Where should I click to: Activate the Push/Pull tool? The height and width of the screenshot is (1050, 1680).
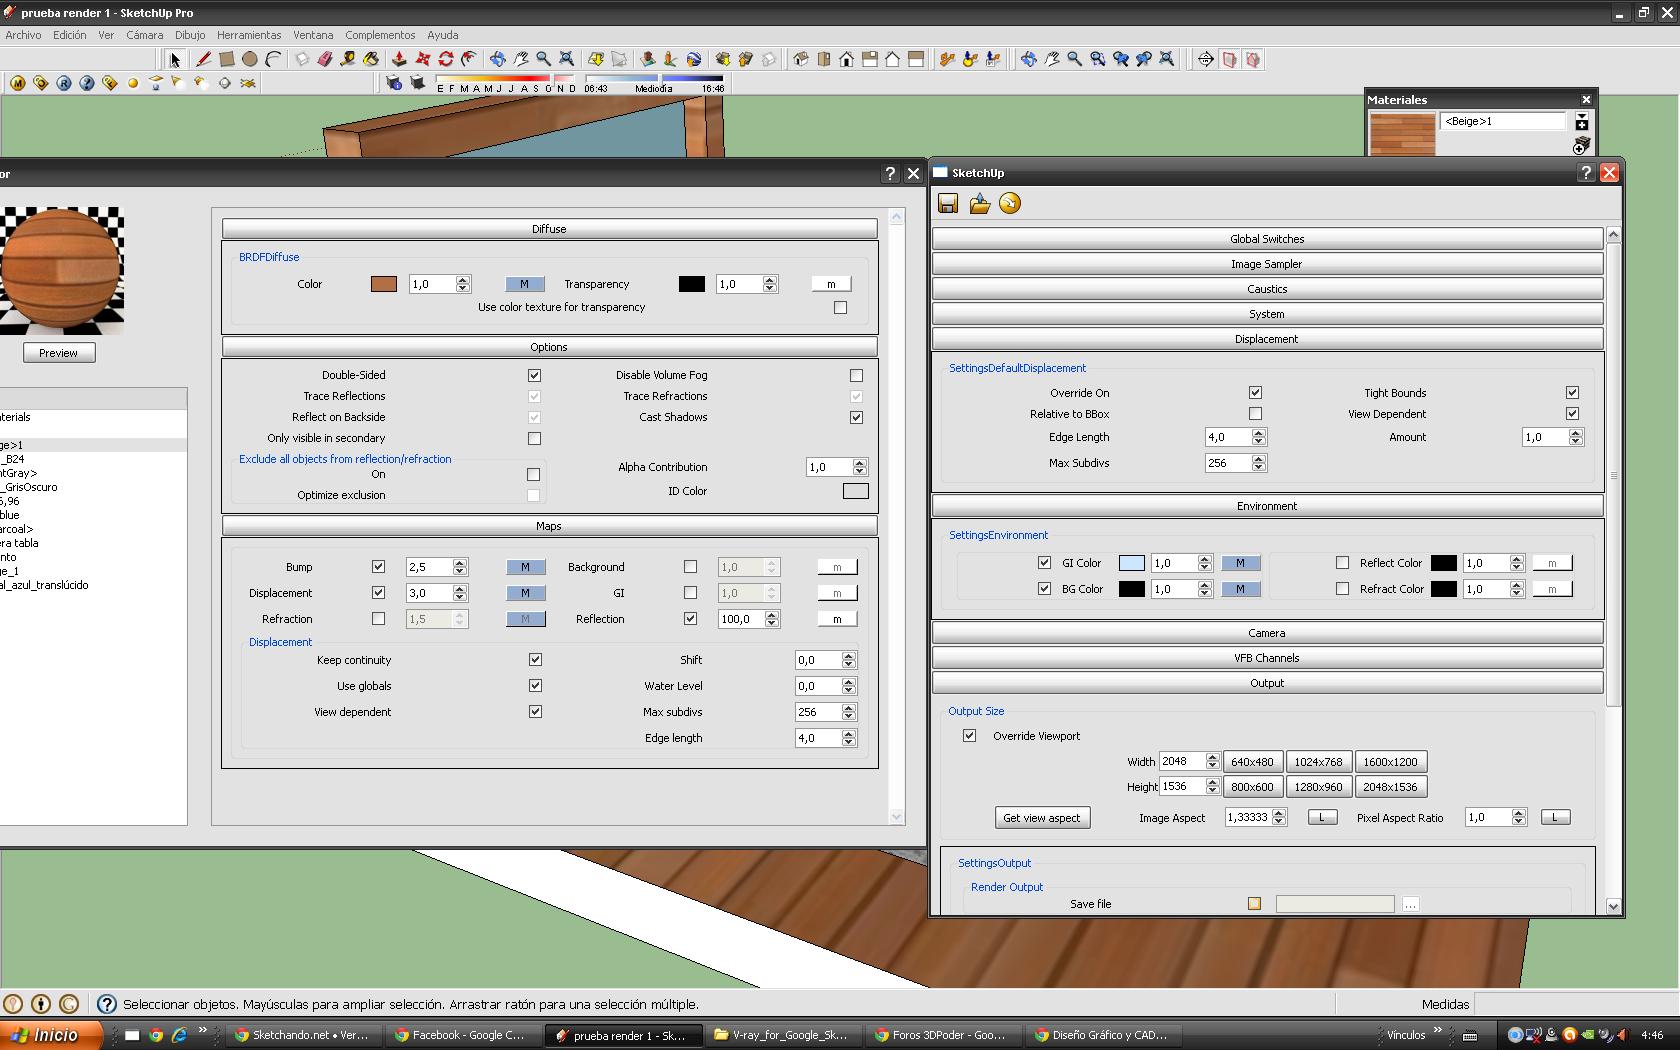pyautogui.click(x=400, y=59)
